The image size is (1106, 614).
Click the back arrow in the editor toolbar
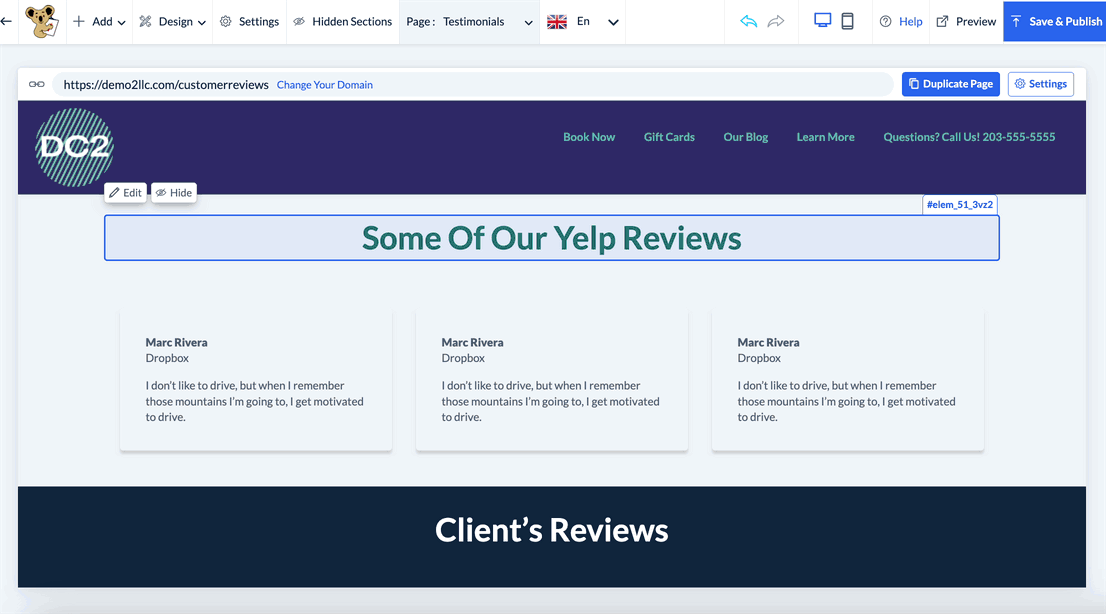coord(6,21)
